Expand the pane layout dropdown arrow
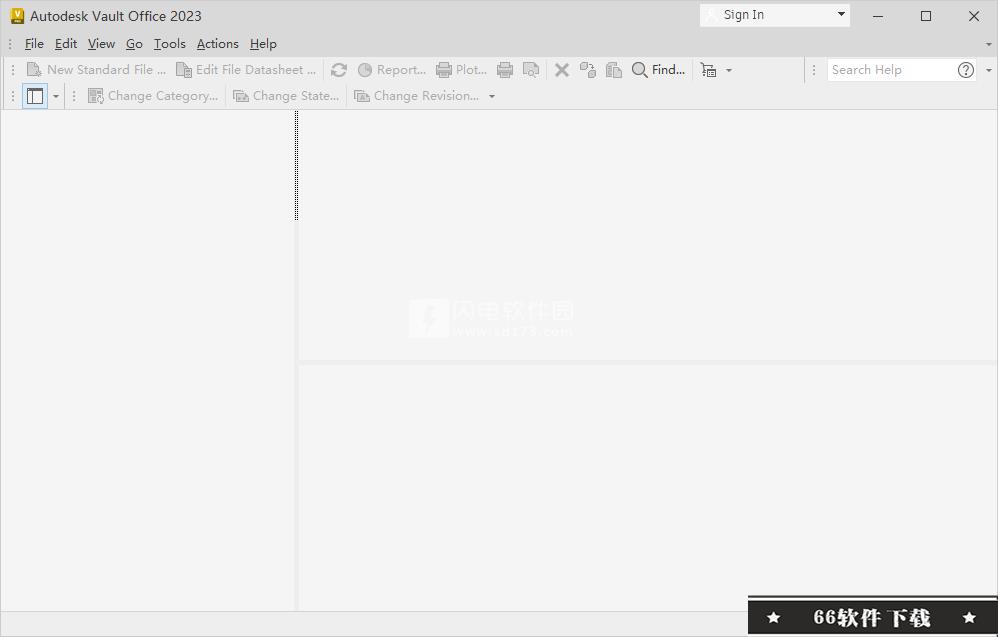This screenshot has width=998, height=637. tap(55, 97)
